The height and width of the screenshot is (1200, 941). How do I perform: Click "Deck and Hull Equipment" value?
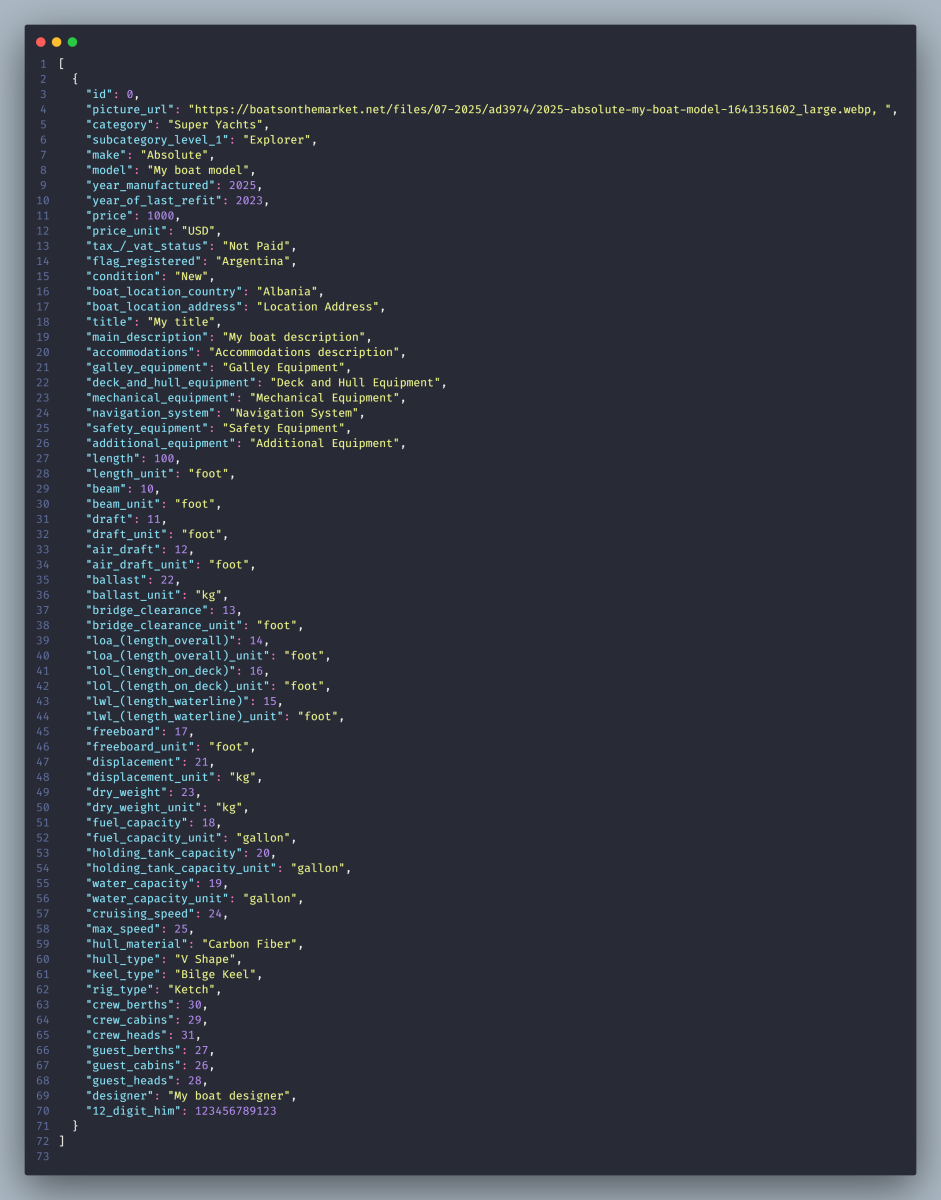[x=355, y=382]
